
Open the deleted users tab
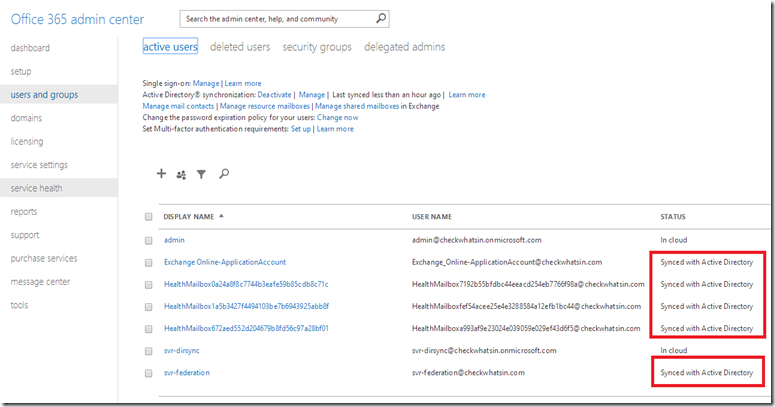click(240, 47)
